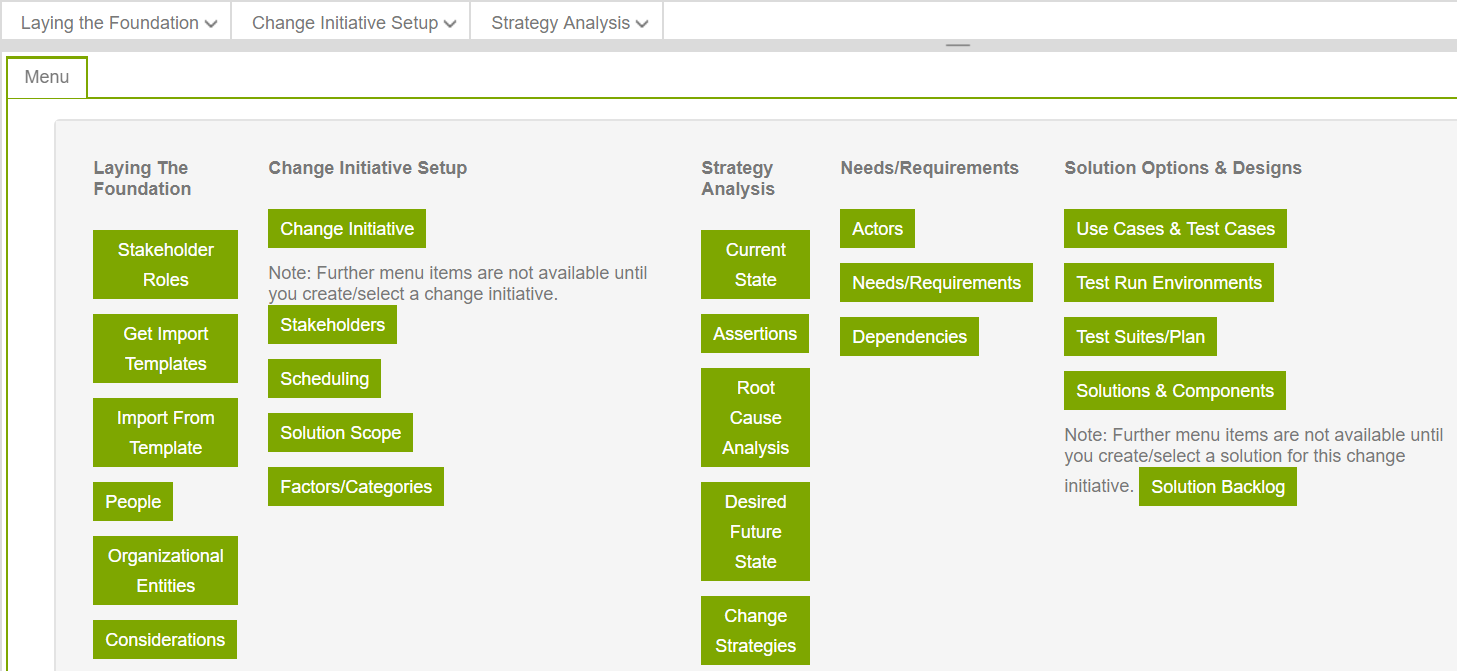
Task: Click the Assertions button
Action: pyautogui.click(x=755, y=334)
